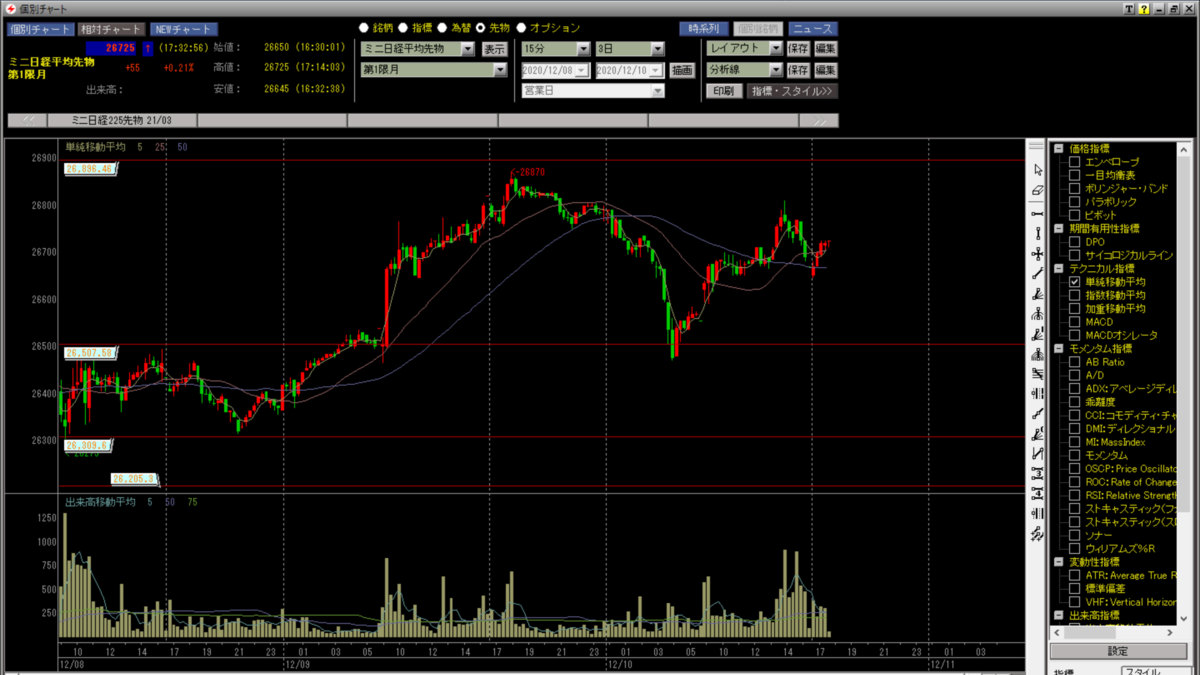Click the left tab-scroll arrows button
Image resolution: width=1200 pixels, height=675 pixels.
pyautogui.click(x=27, y=120)
